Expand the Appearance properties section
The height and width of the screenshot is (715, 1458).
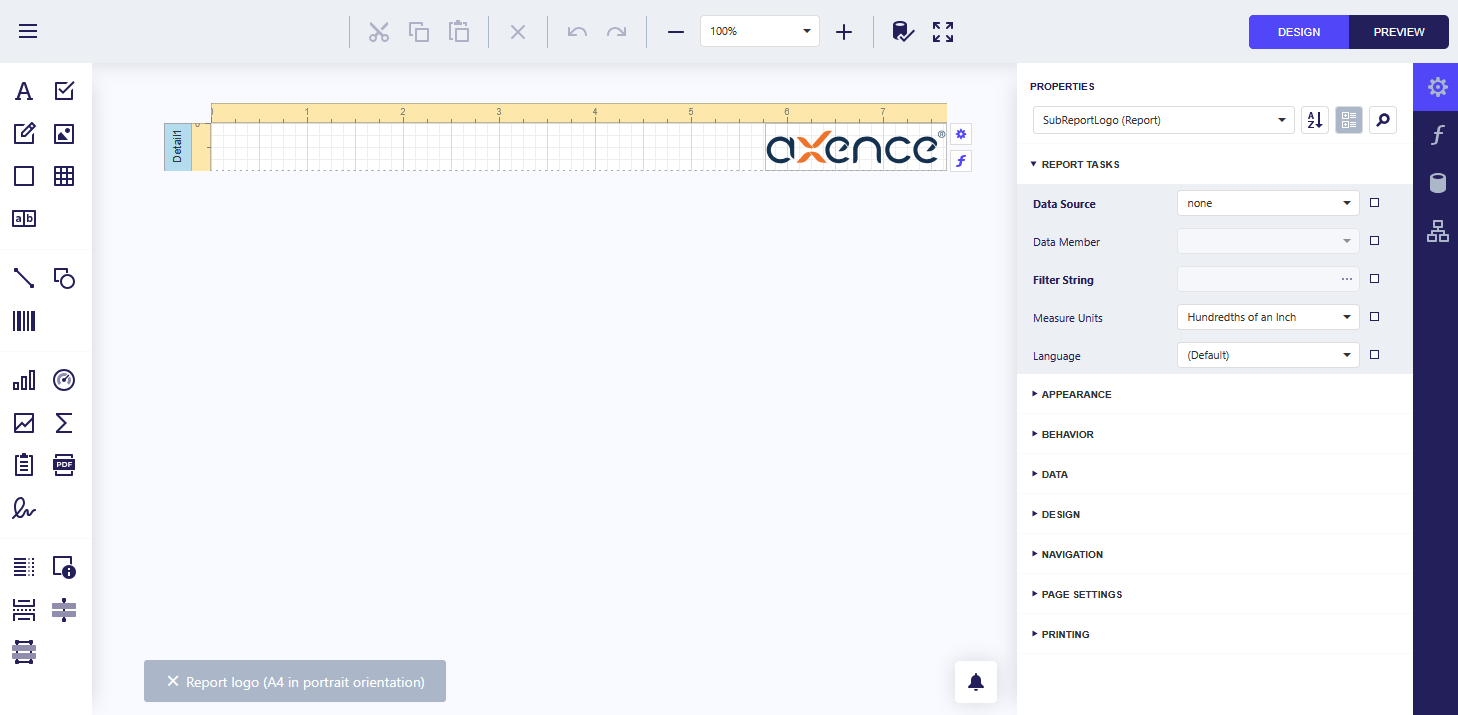1076,395
